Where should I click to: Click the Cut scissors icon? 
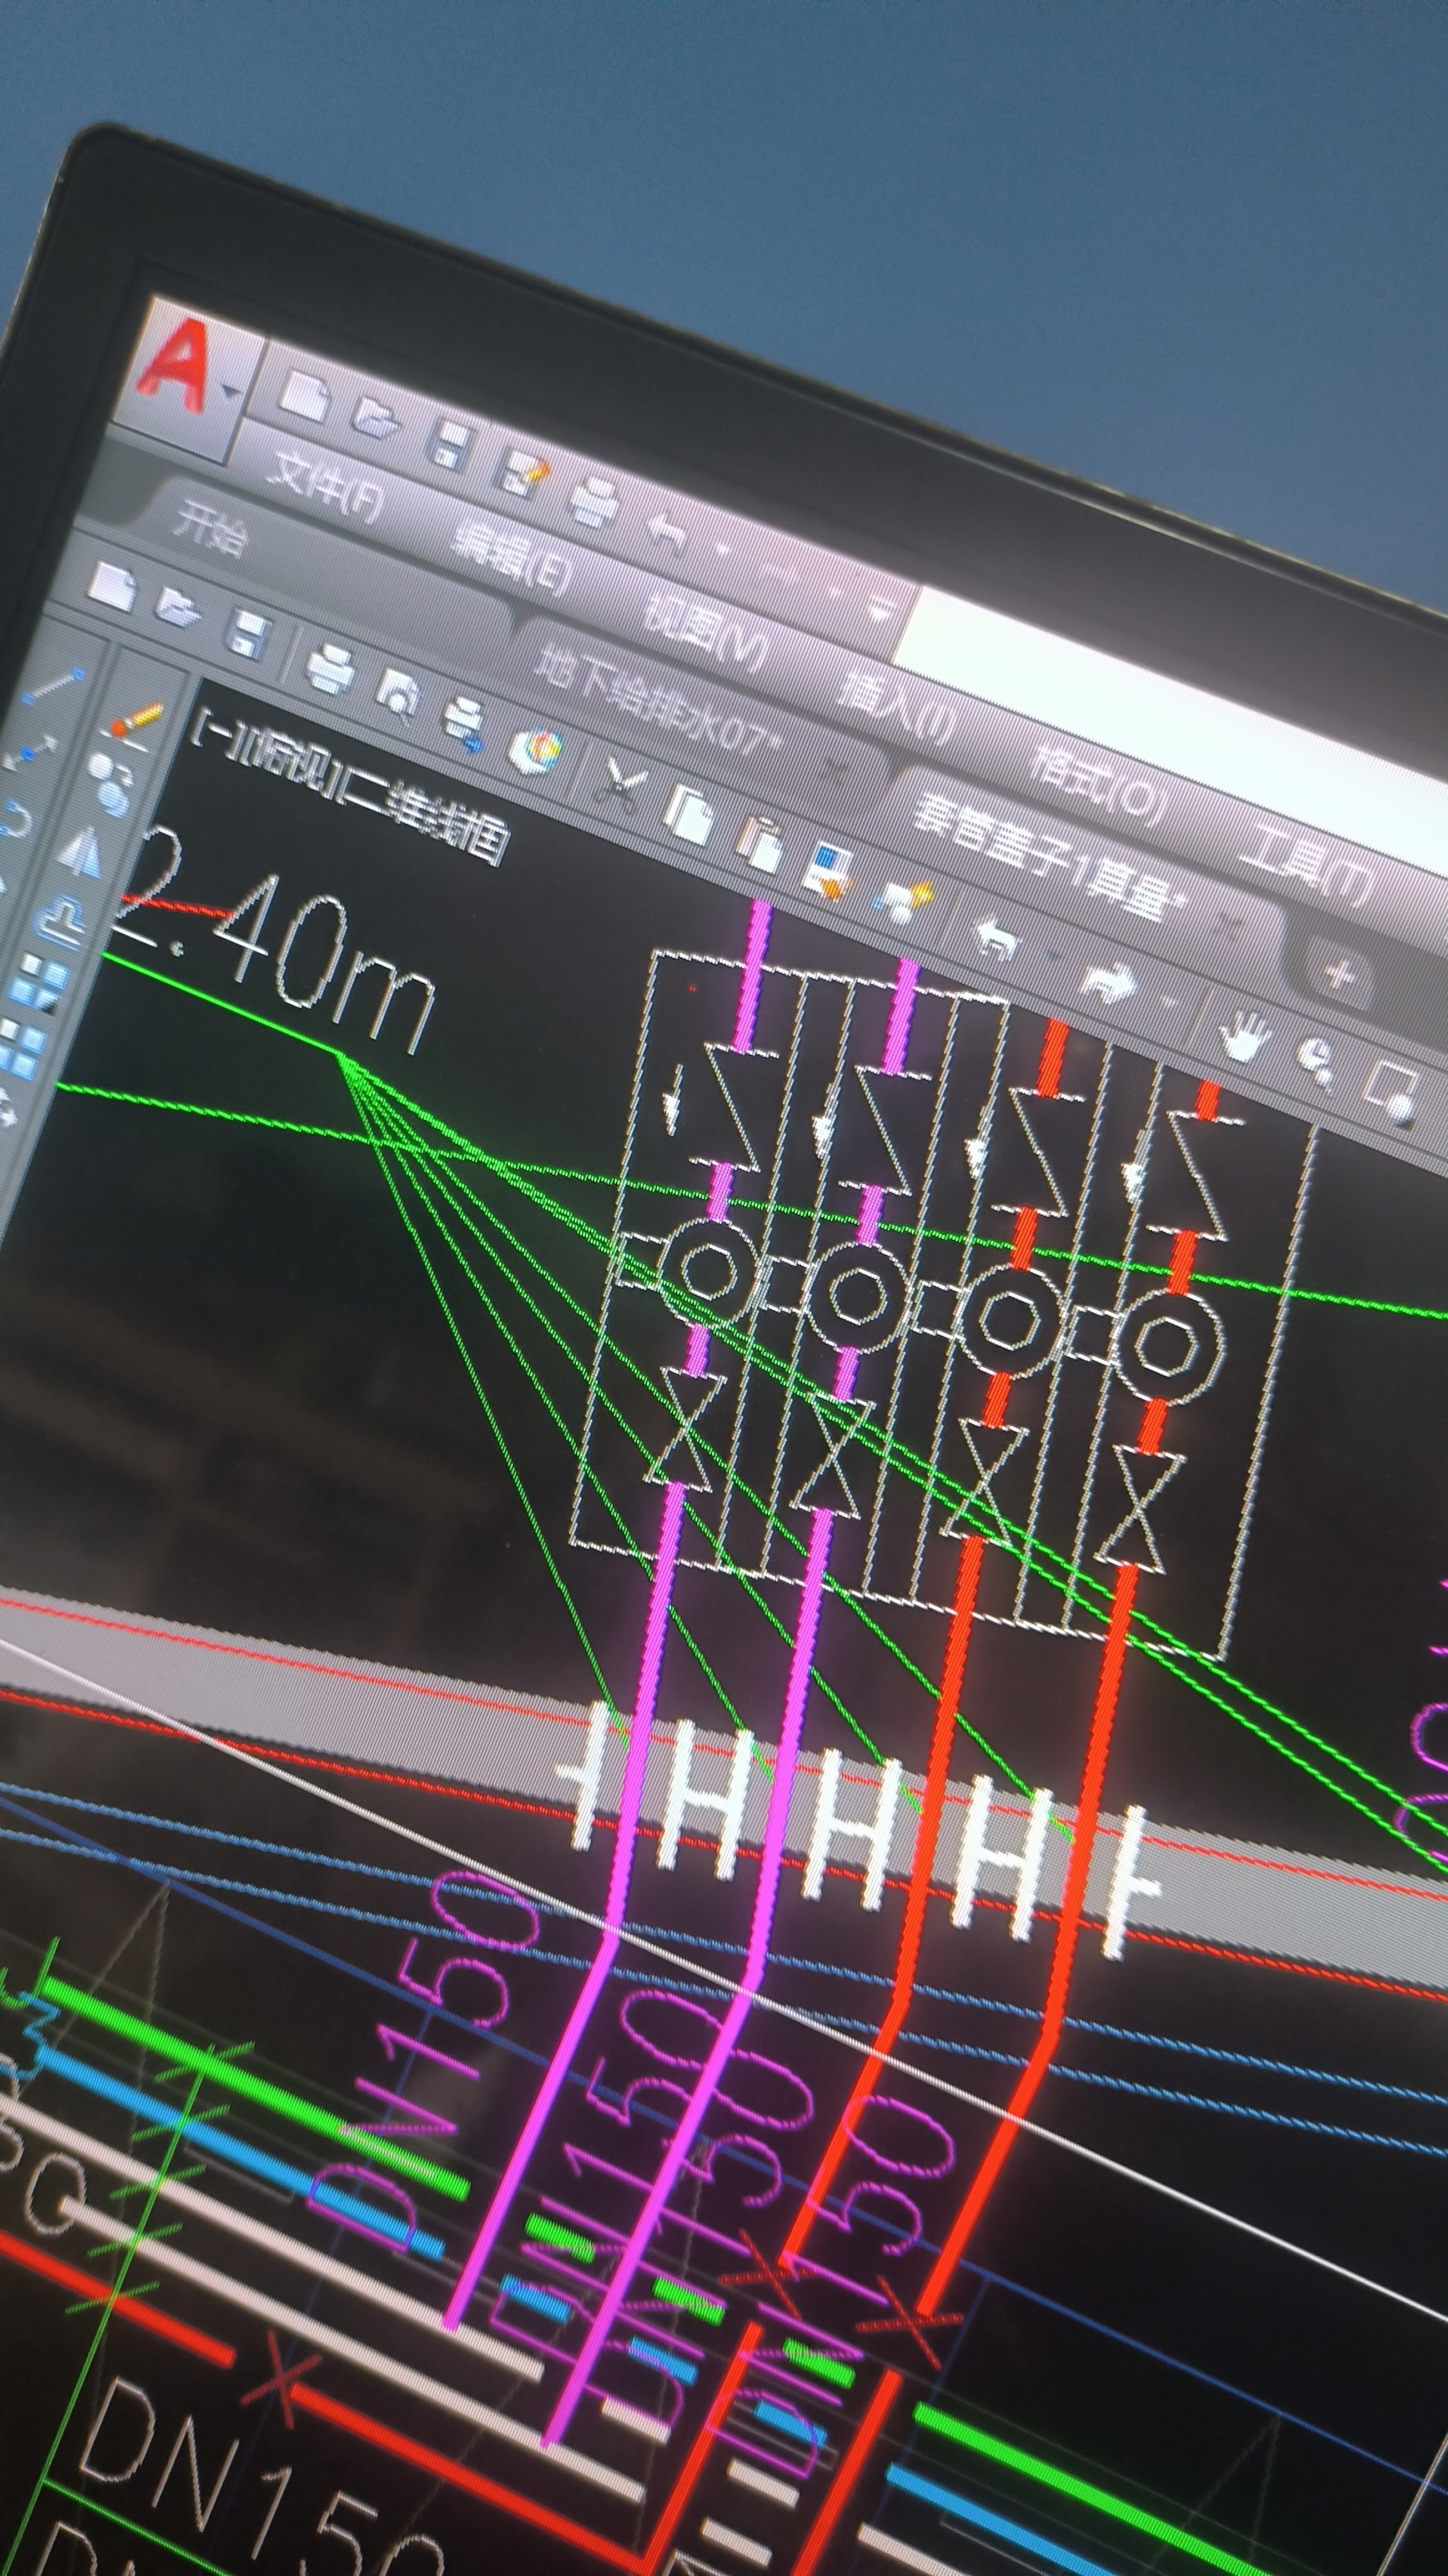[x=621, y=785]
